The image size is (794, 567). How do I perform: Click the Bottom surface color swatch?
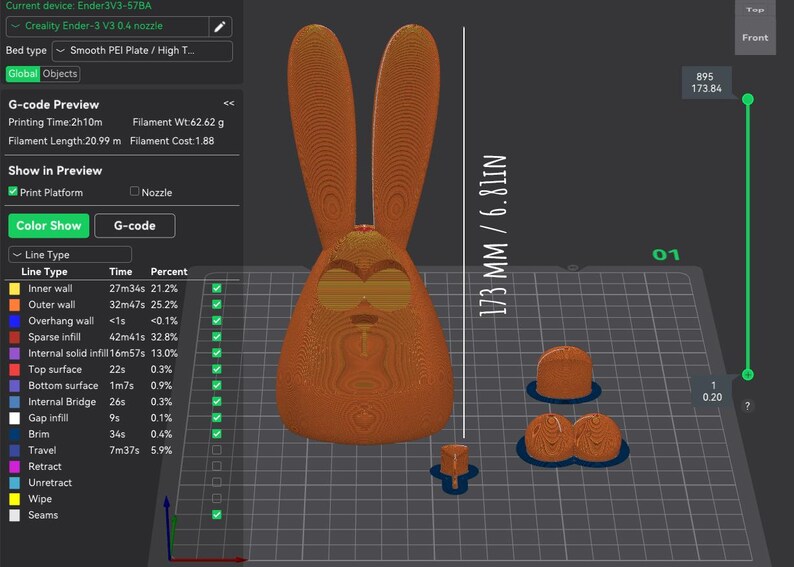click(x=15, y=386)
